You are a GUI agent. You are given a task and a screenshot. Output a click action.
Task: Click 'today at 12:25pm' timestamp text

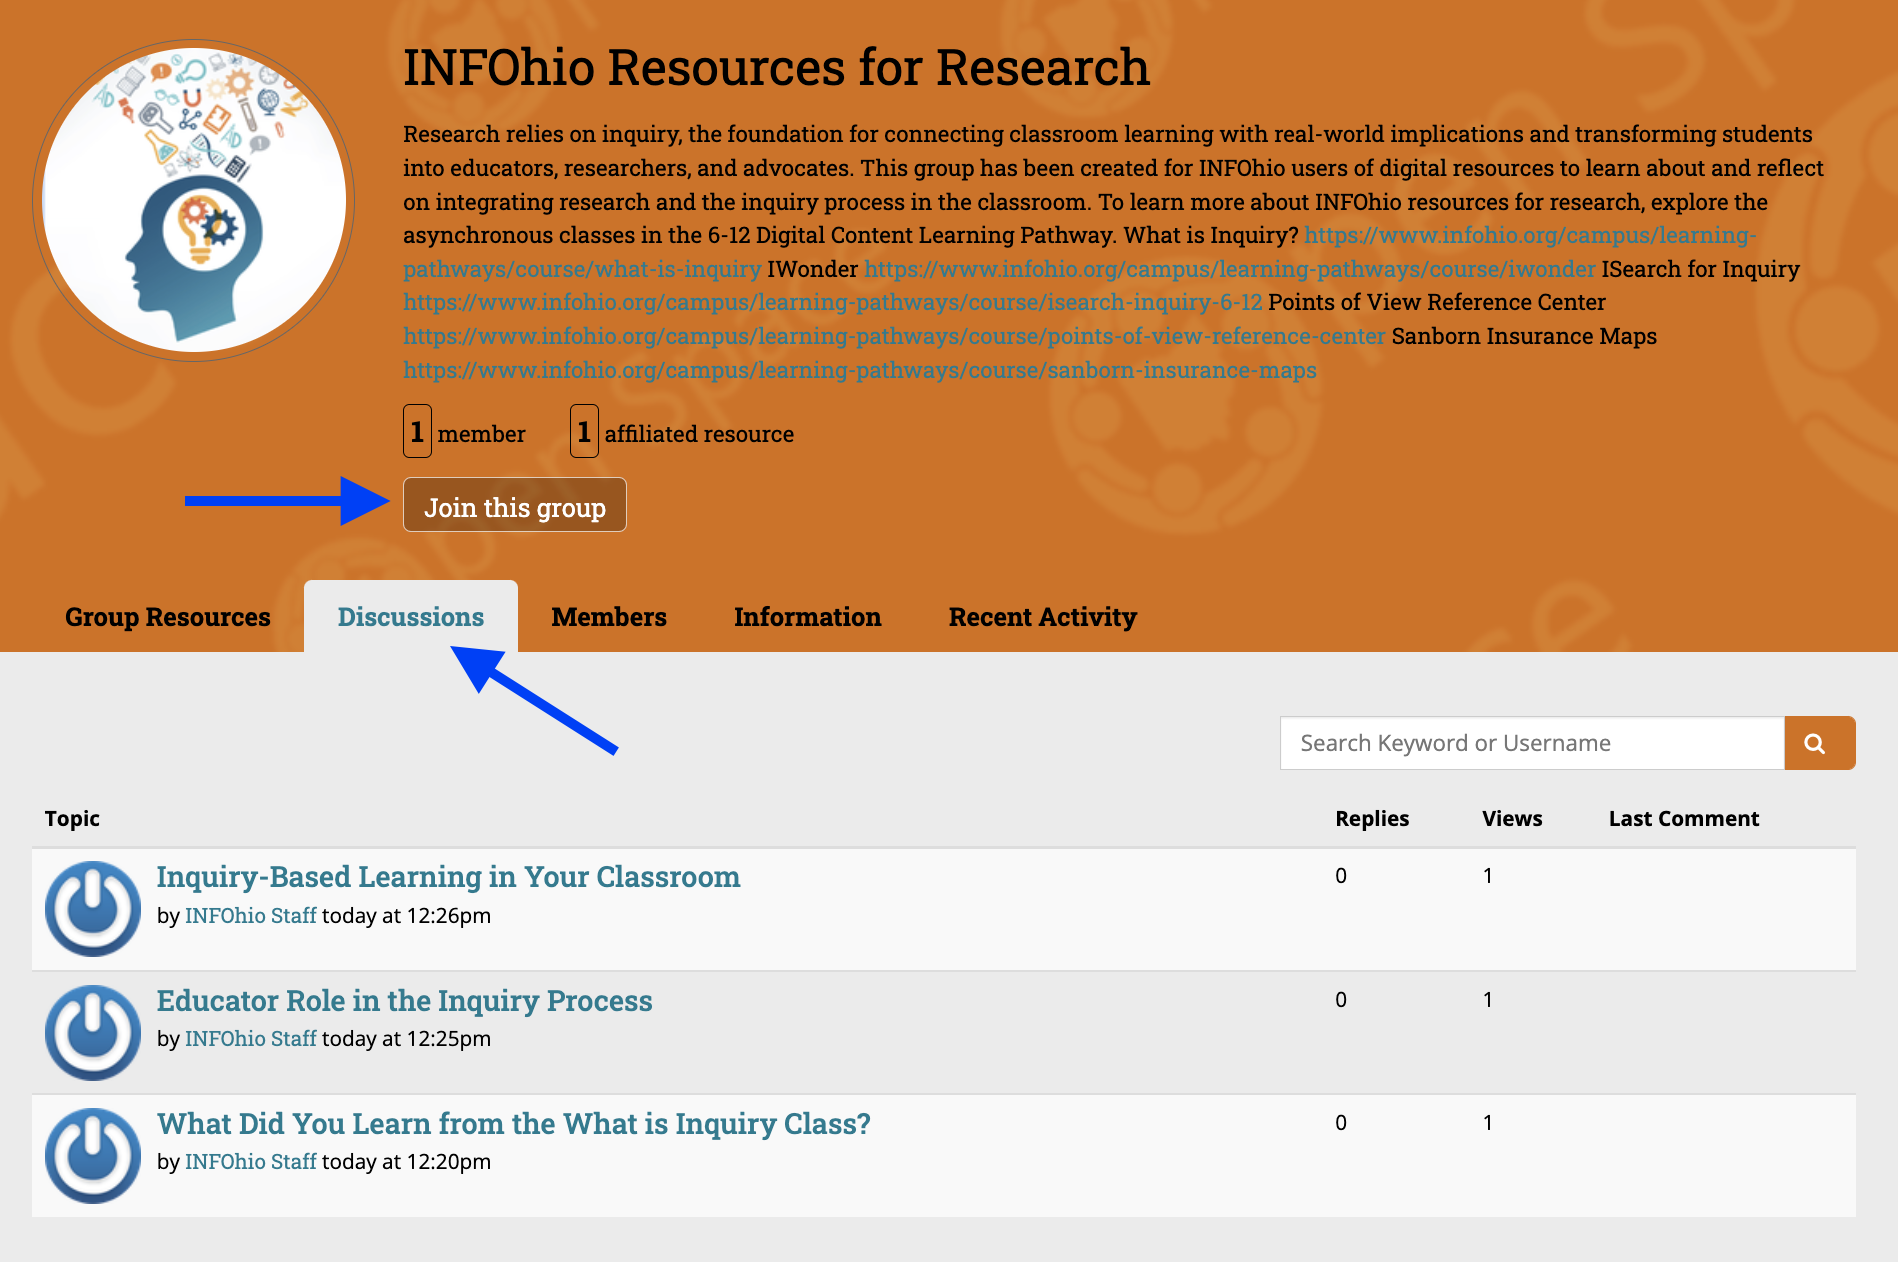(x=406, y=1039)
